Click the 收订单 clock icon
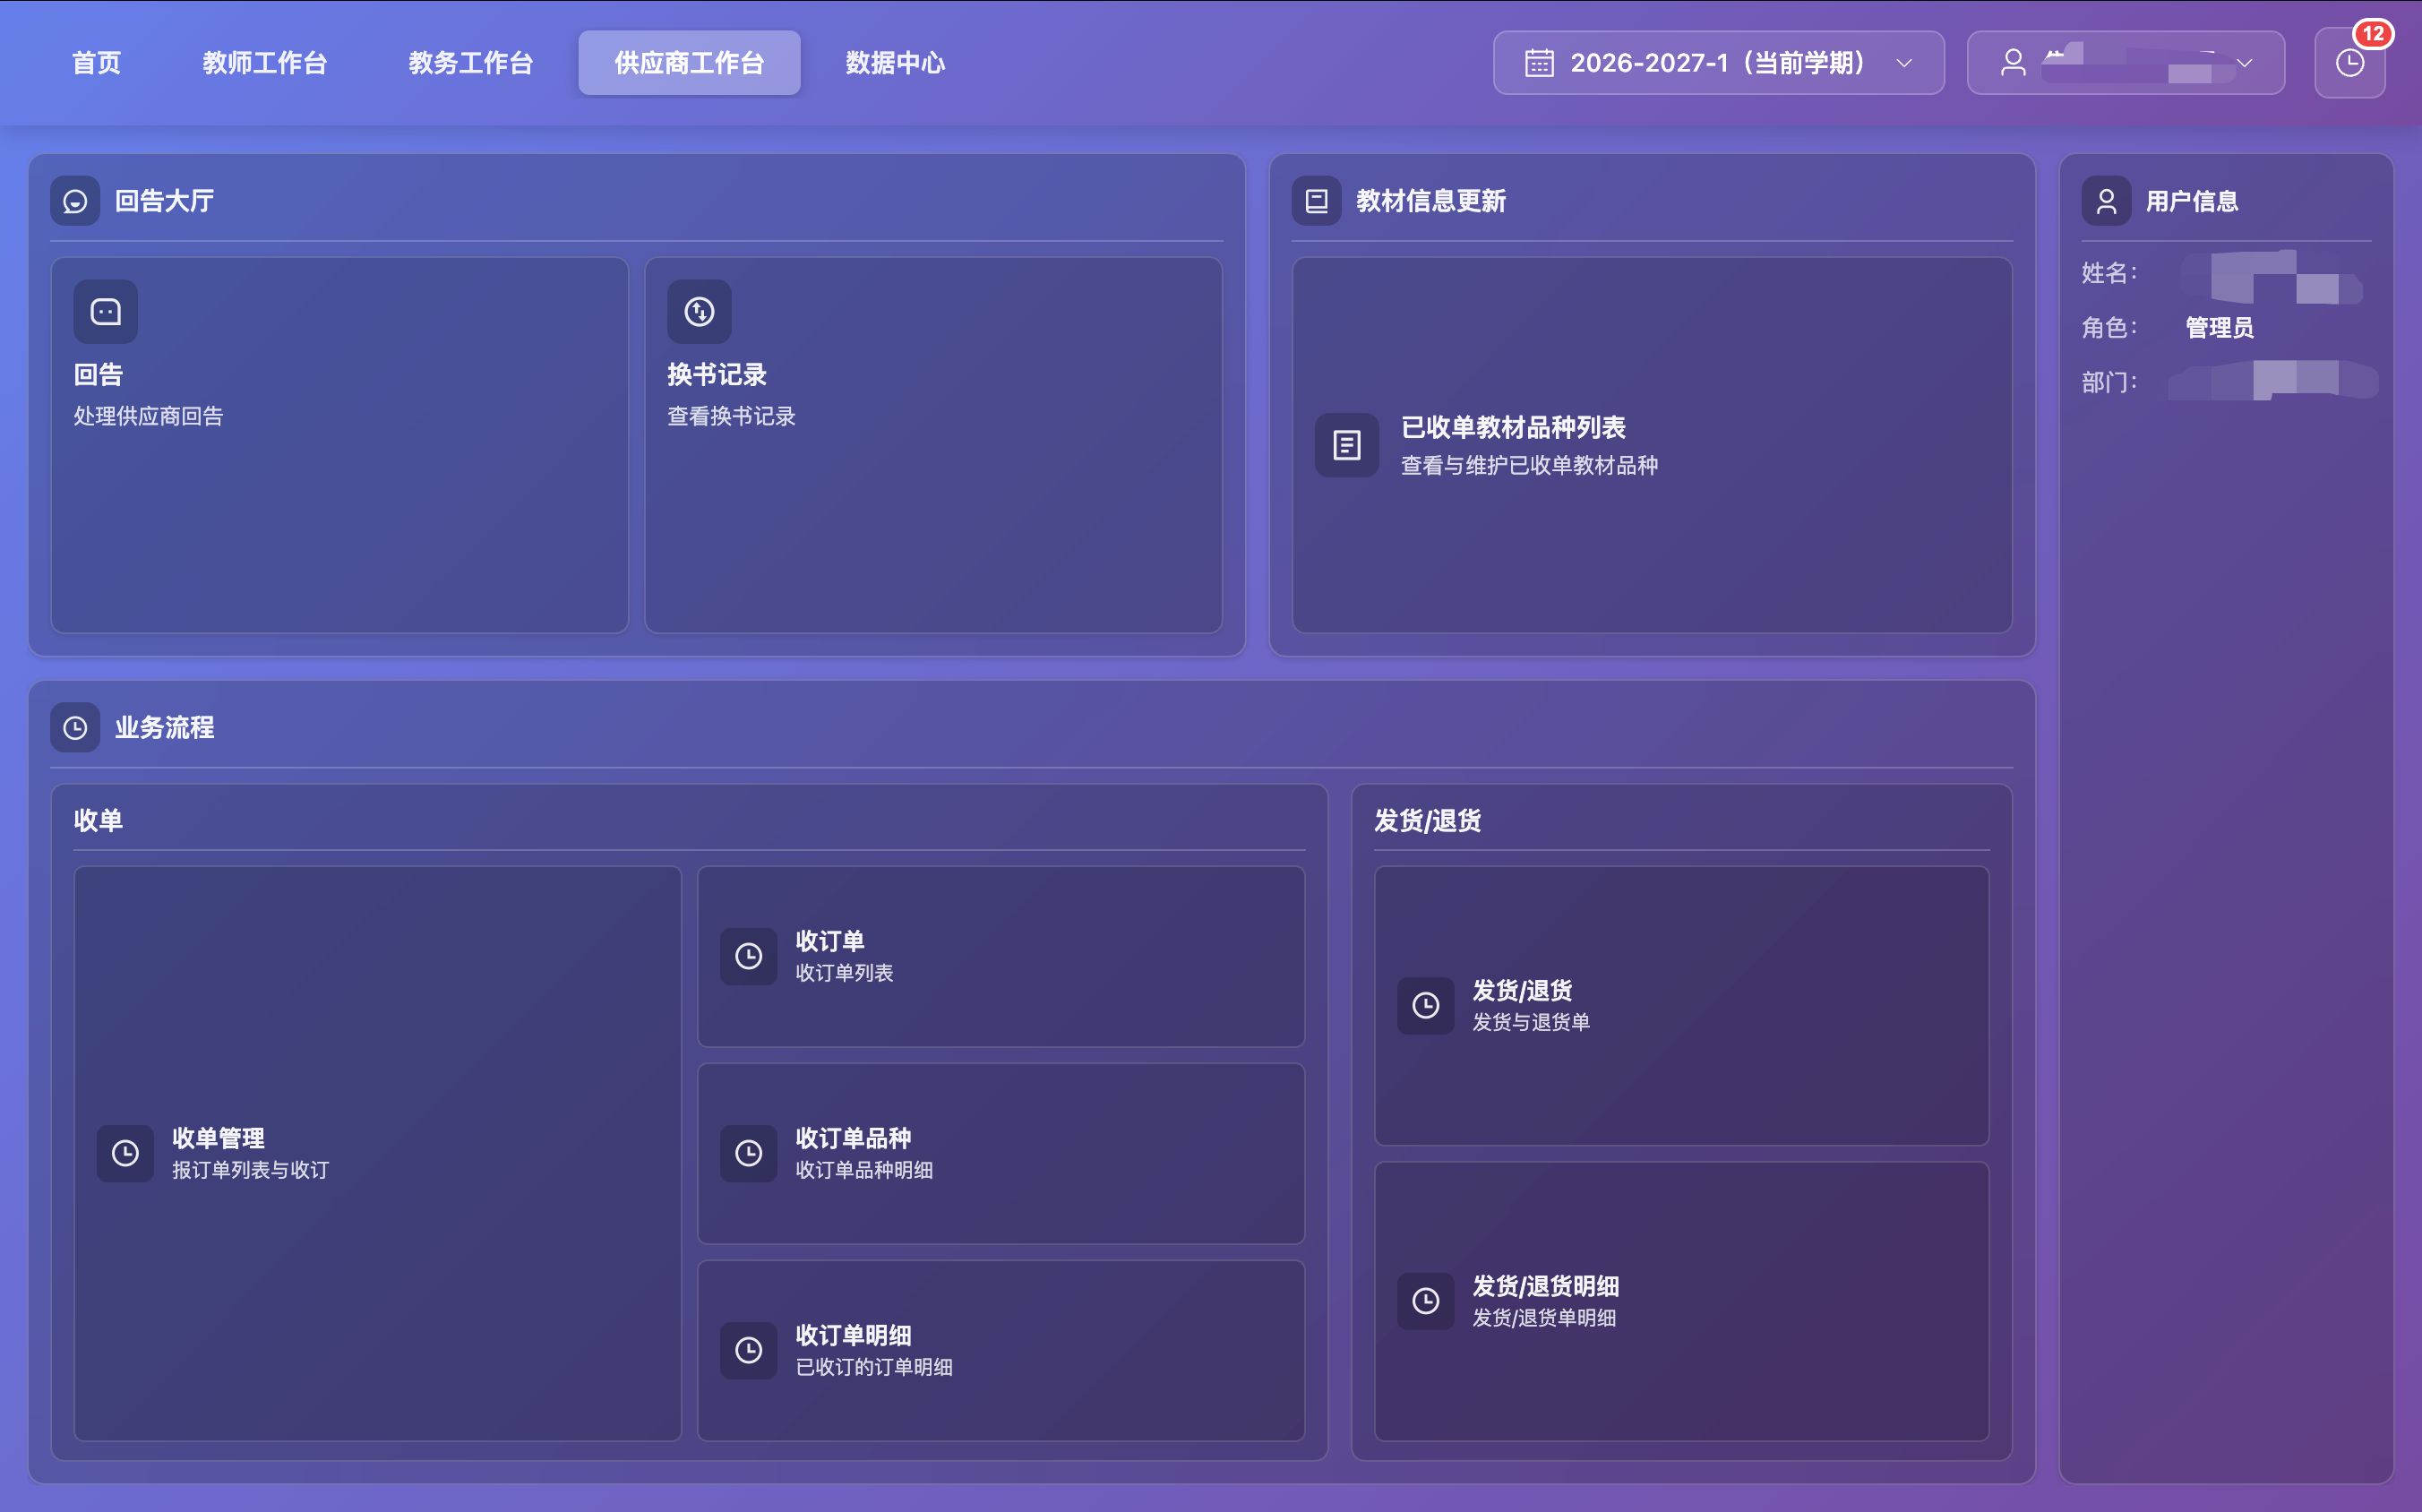This screenshot has height=1512, width=2422. tap(748, 956)
